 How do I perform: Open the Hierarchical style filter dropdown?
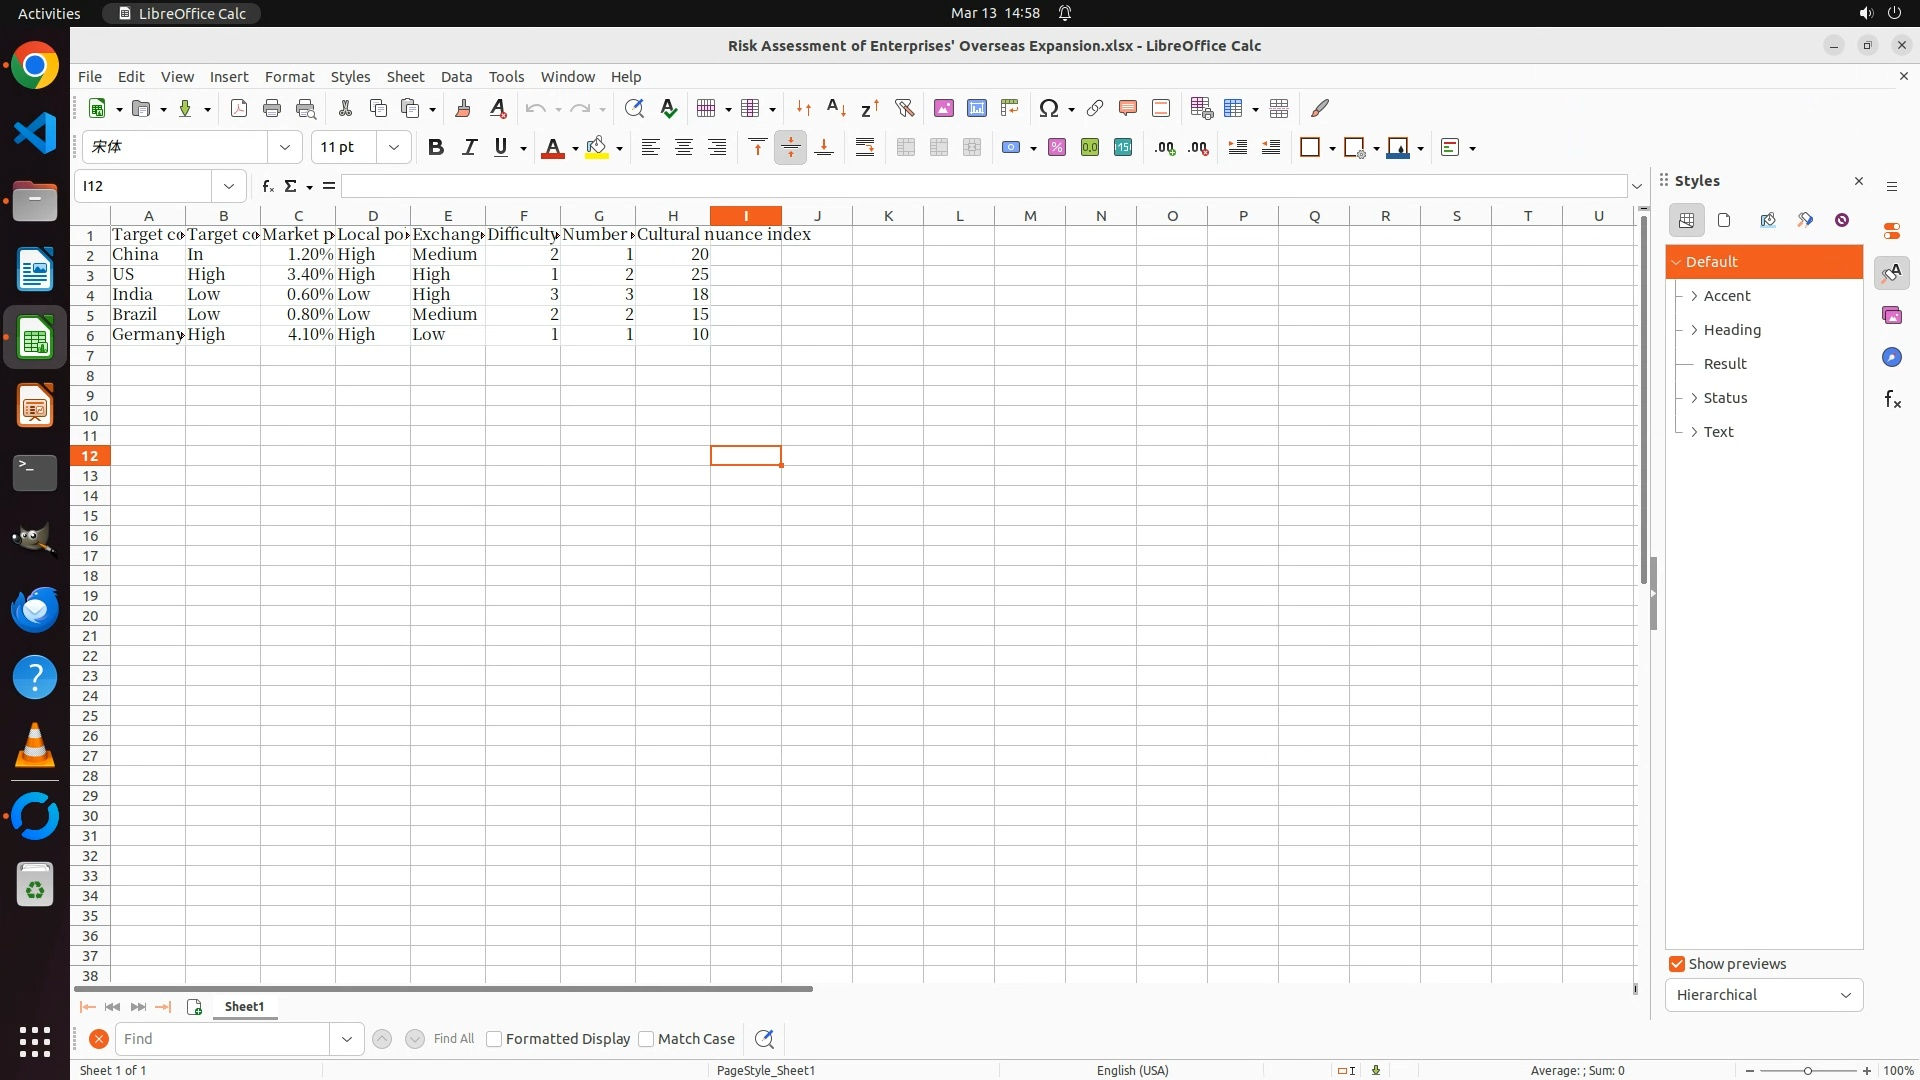[x=1763, y=995]
